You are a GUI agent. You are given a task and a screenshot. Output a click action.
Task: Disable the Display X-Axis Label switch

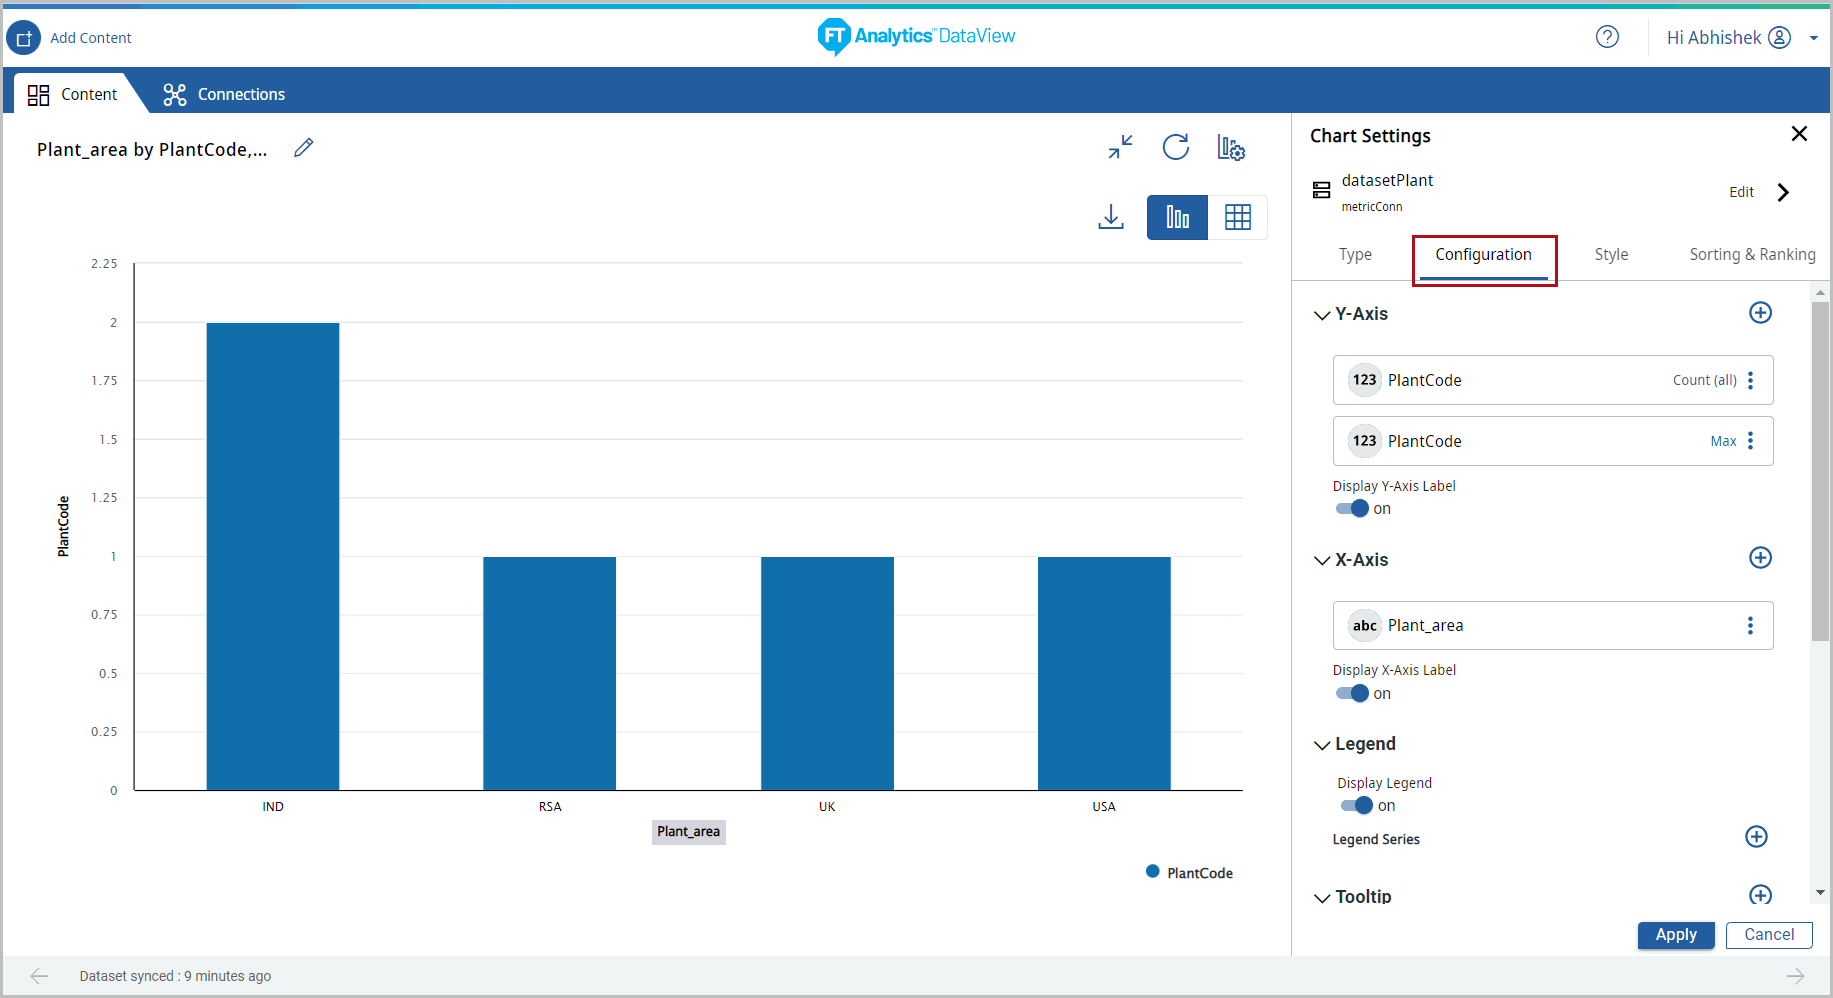coord(1353,694)
